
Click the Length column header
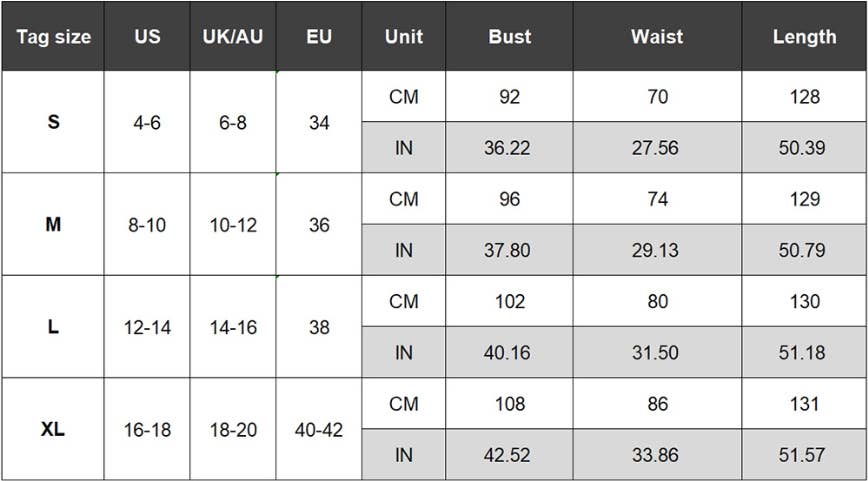[804, 37]
